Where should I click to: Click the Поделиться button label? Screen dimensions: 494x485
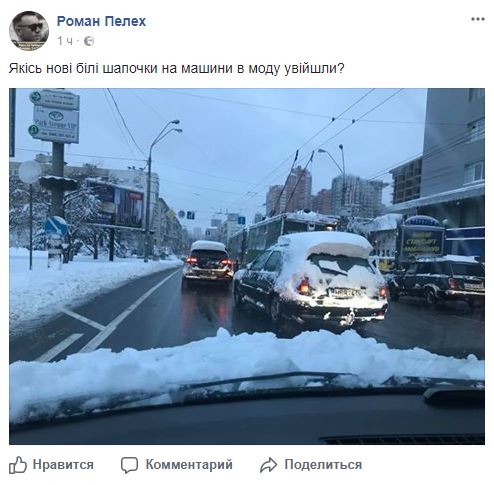coord(323,465)
